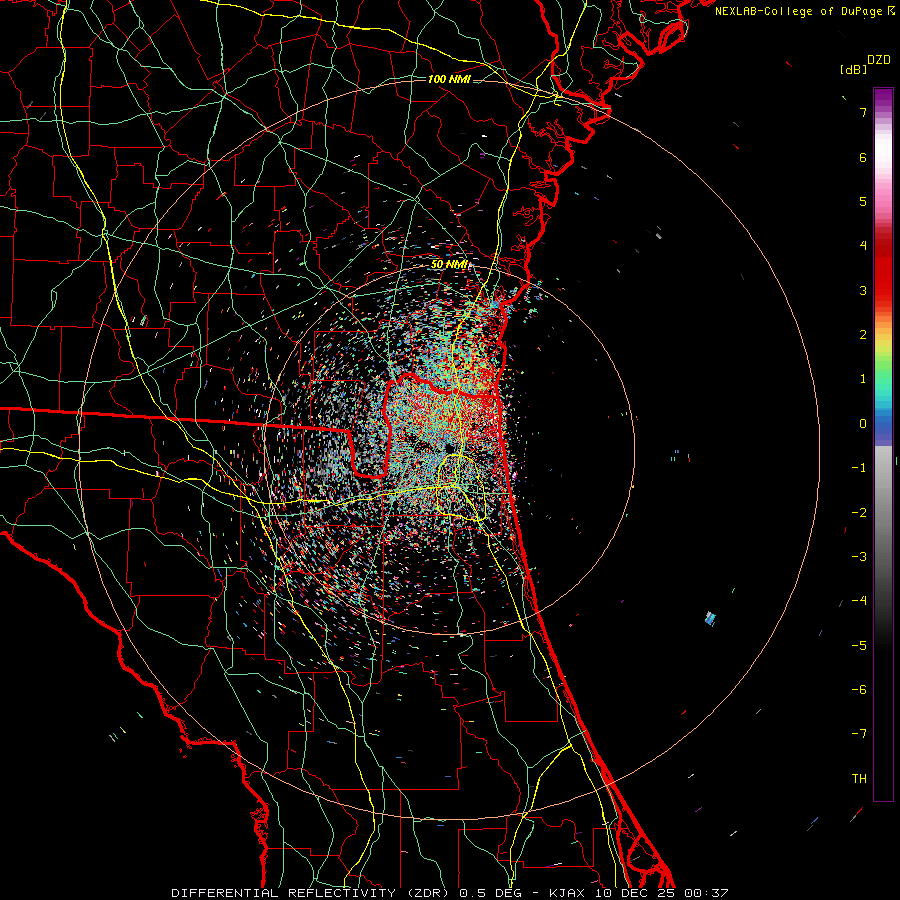The height and width of the screenshot is (900, 900).
Task: Click the -5 value on the color scale
Action: click(x=859, y=646)
